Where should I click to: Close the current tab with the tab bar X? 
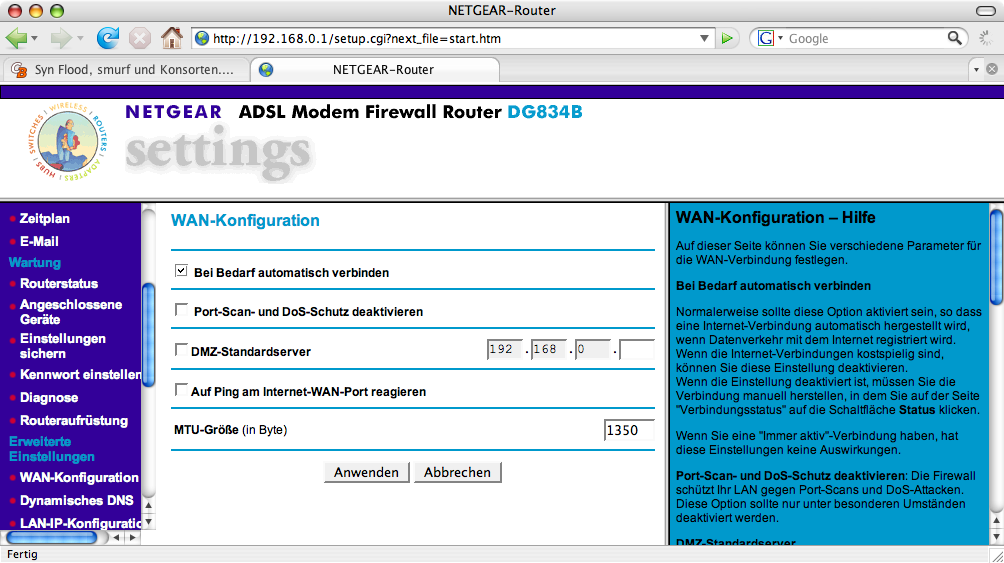(x=992, y=69)
